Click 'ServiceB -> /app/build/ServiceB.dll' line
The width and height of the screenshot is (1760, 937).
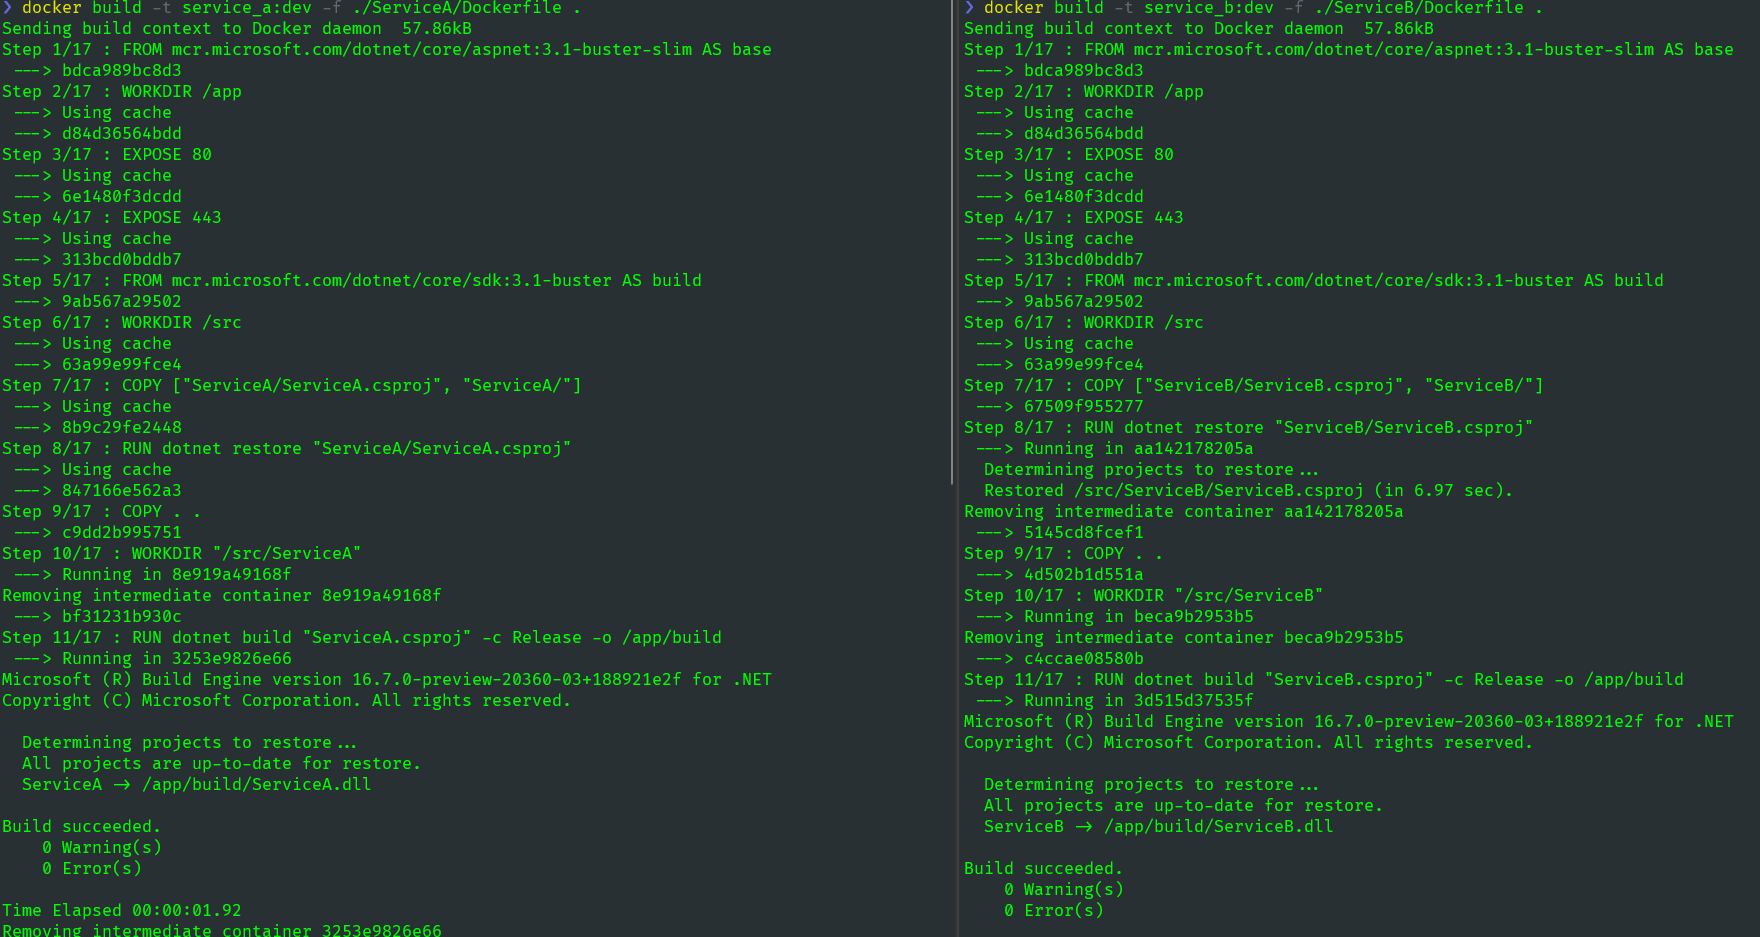click(1159, 827)
